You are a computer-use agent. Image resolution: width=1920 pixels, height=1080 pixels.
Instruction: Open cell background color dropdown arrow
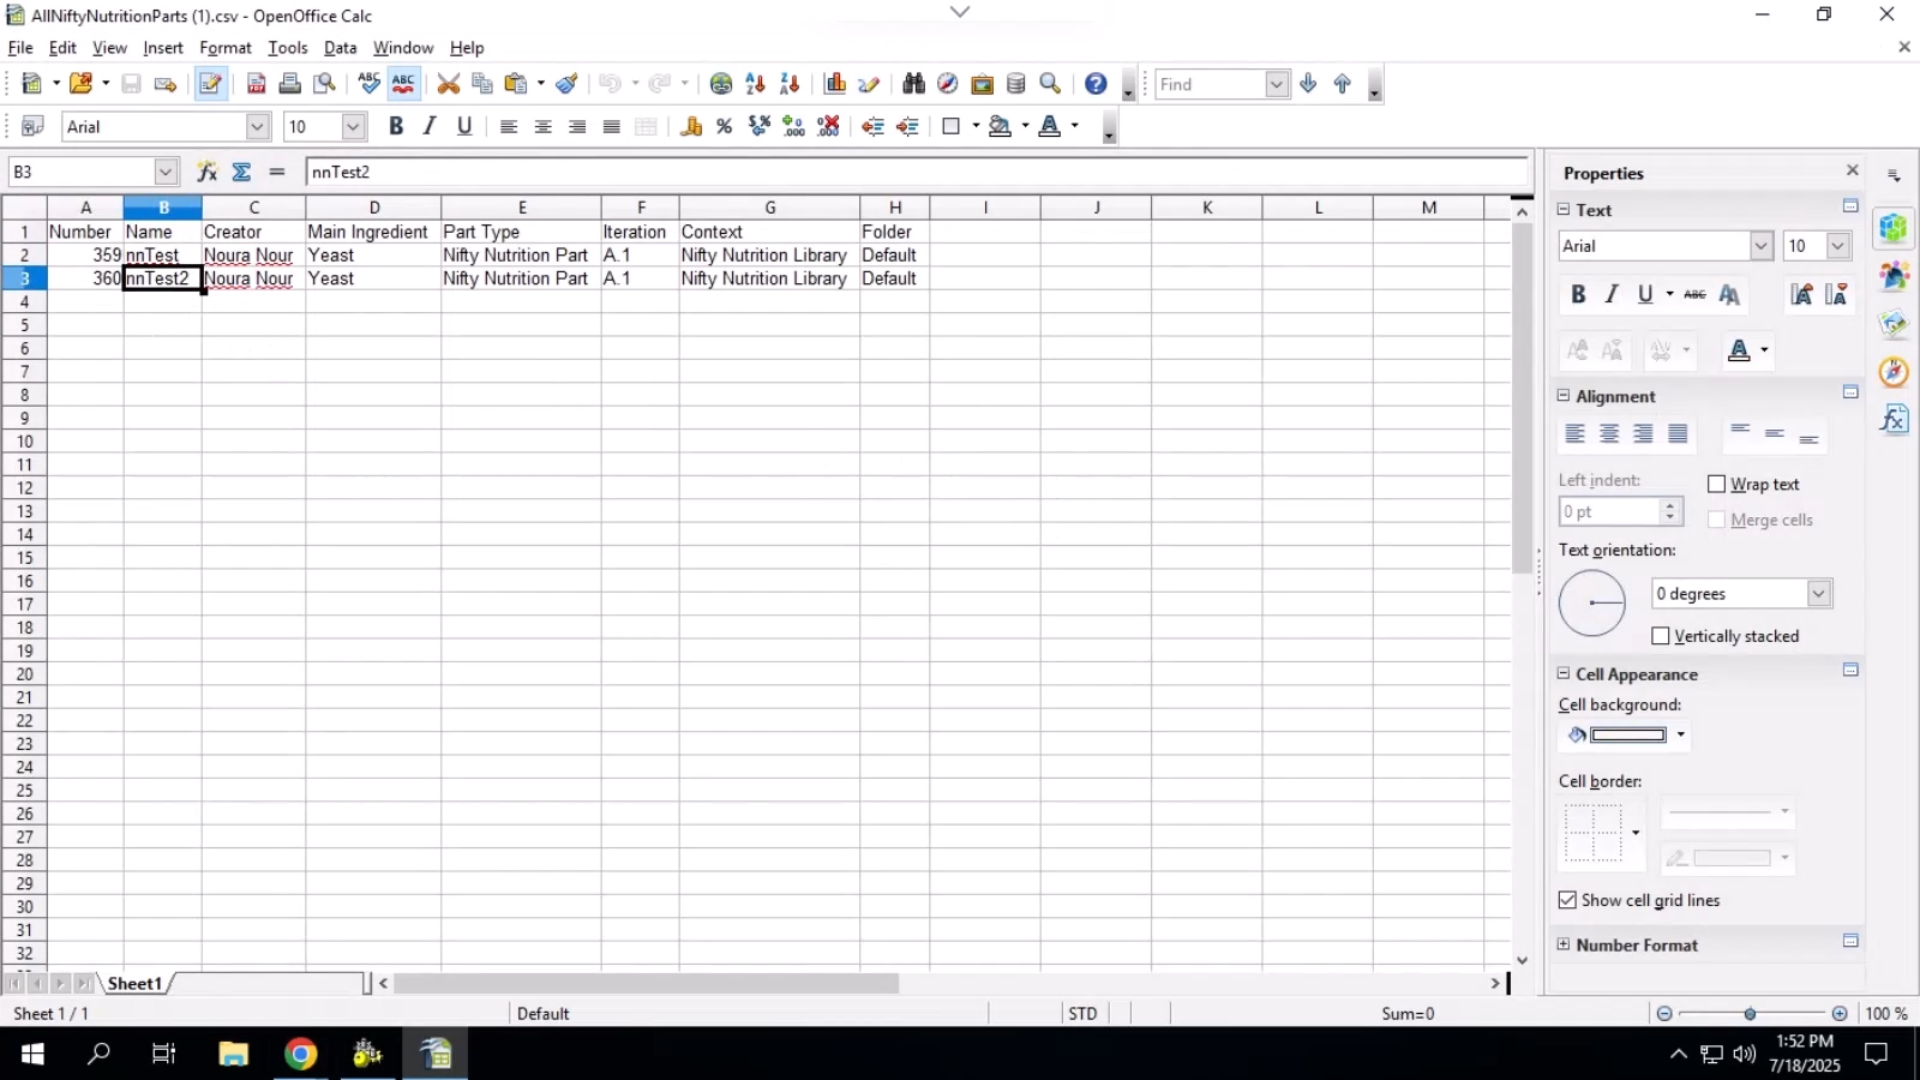pyautogui.click(x=1681, y=735)
